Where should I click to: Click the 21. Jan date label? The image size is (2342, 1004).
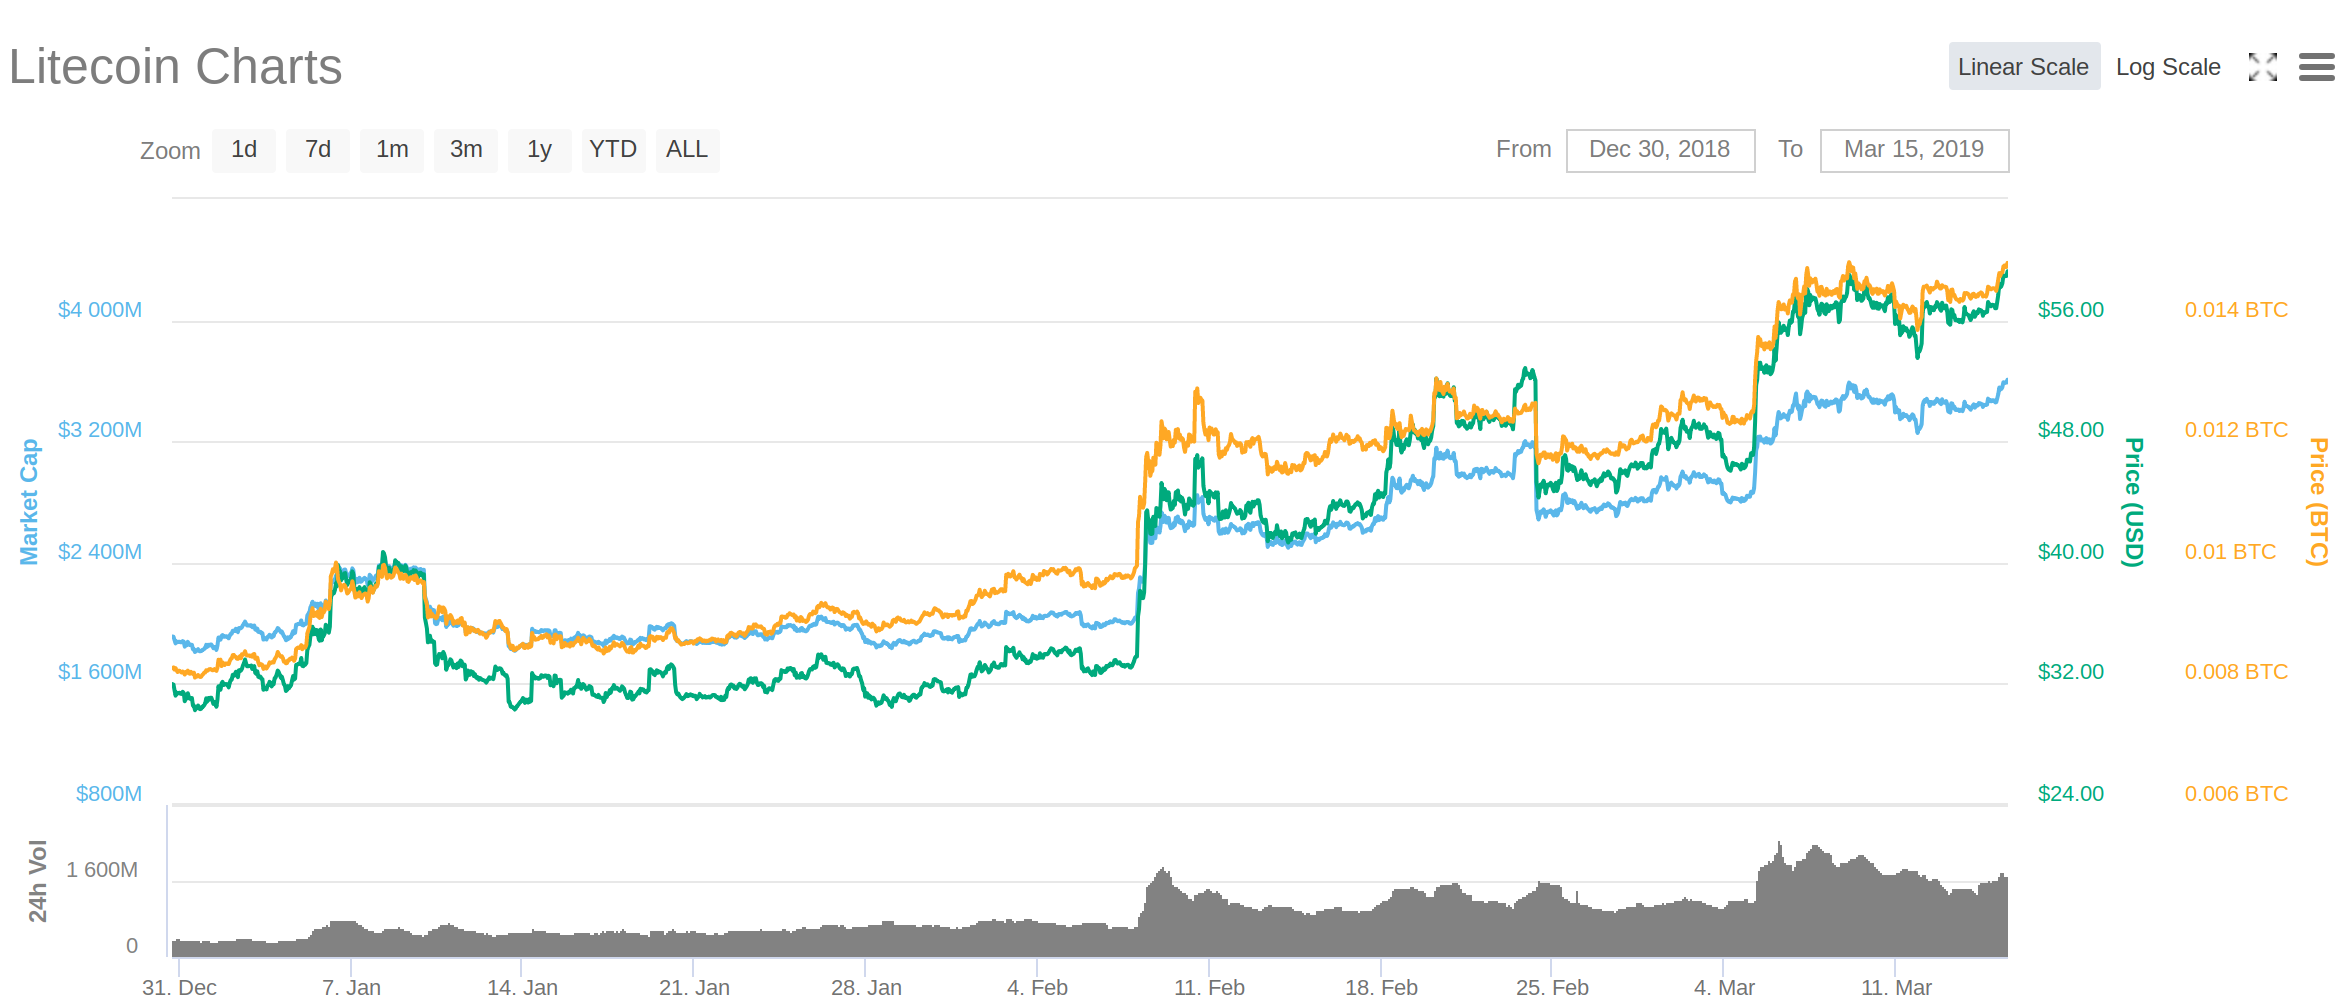[x=694, y=987]
